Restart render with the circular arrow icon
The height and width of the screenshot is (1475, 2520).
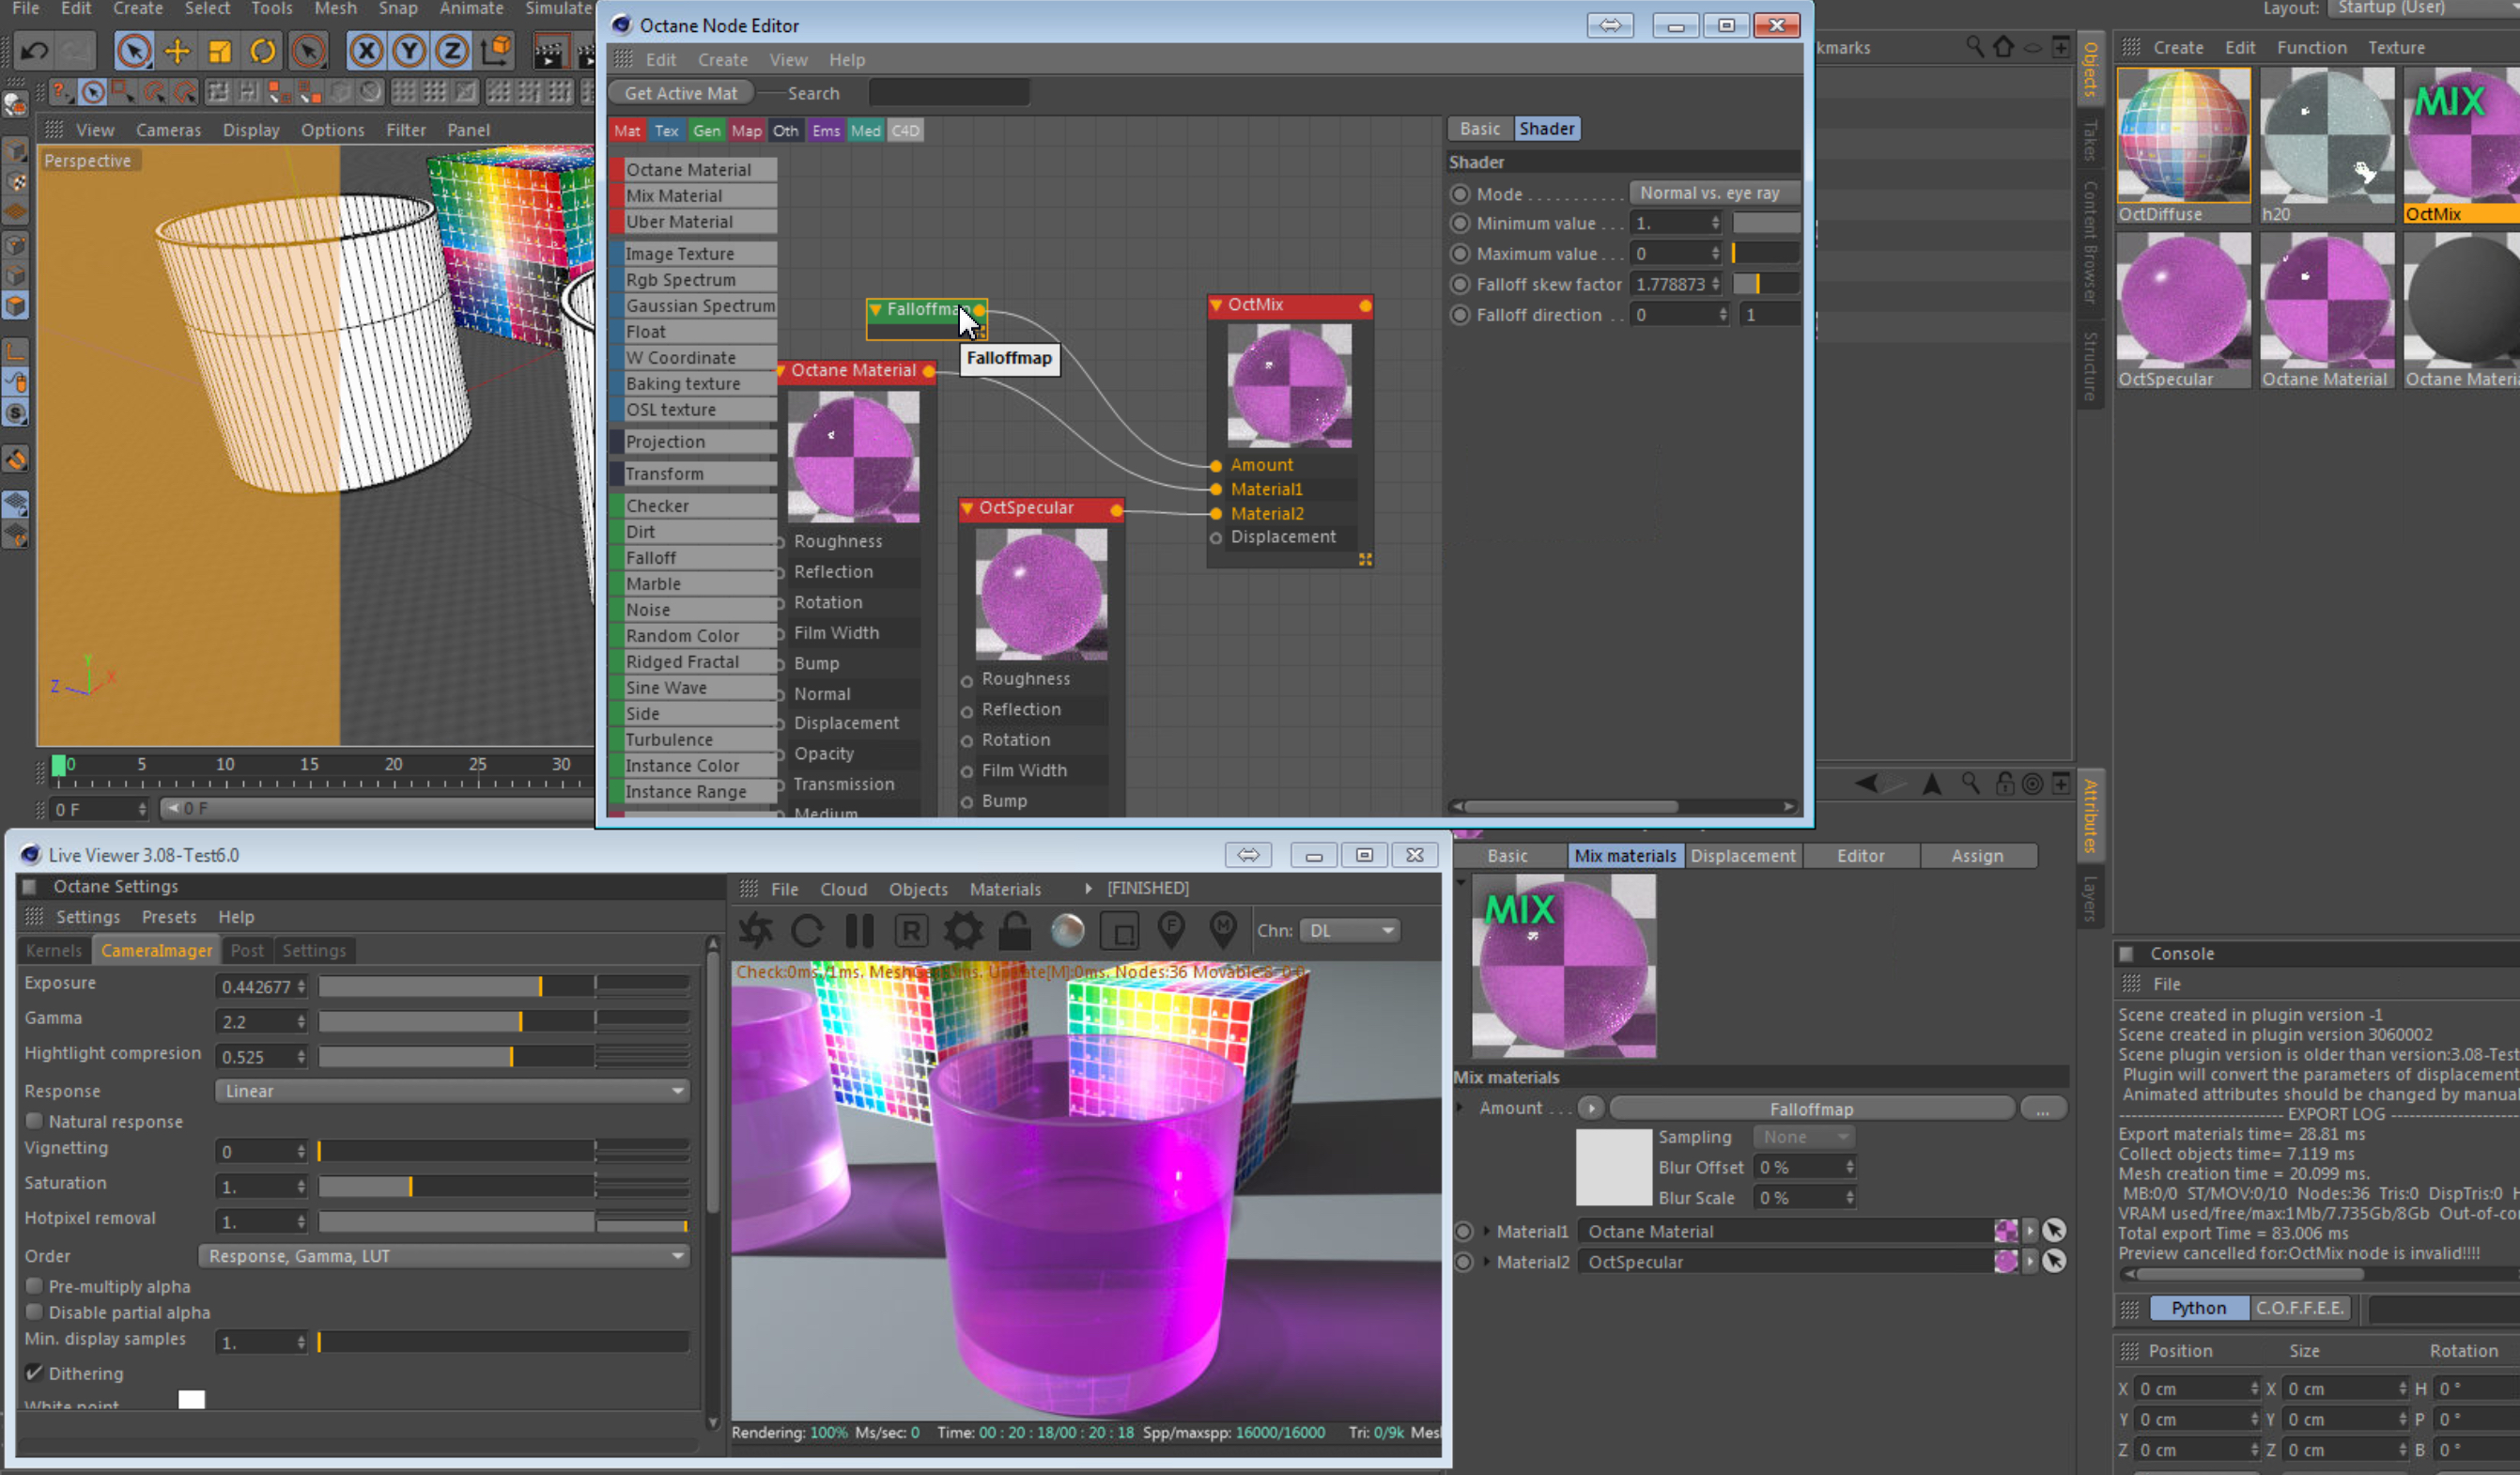click(x=807, y=931)
